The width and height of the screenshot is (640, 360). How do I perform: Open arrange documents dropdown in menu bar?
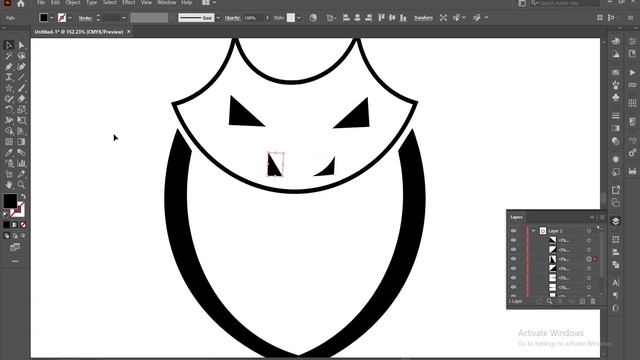tap(209, 3)
